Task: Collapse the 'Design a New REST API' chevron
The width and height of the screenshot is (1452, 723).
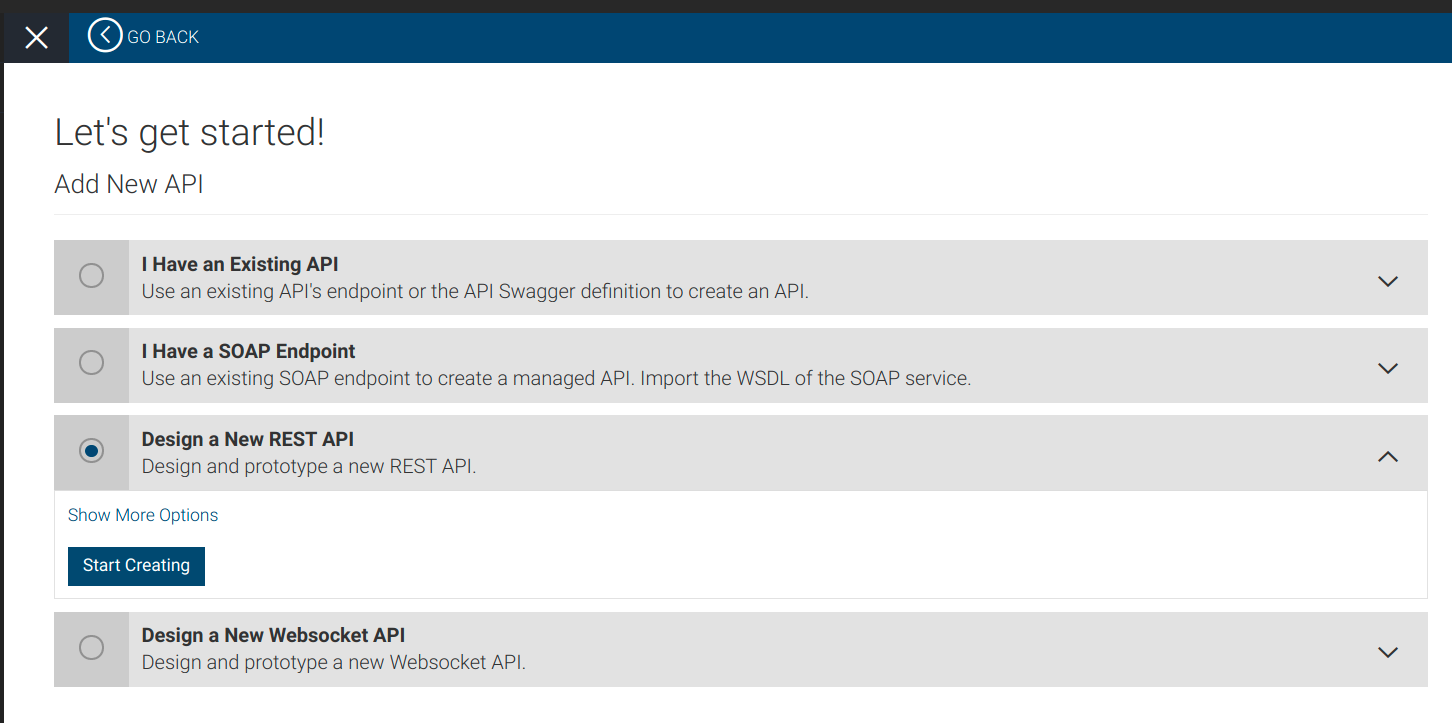Action: (x=1388, y=456)
